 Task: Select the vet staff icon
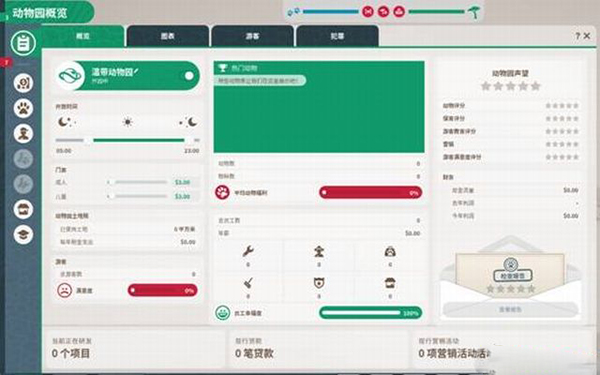(390, 251)
